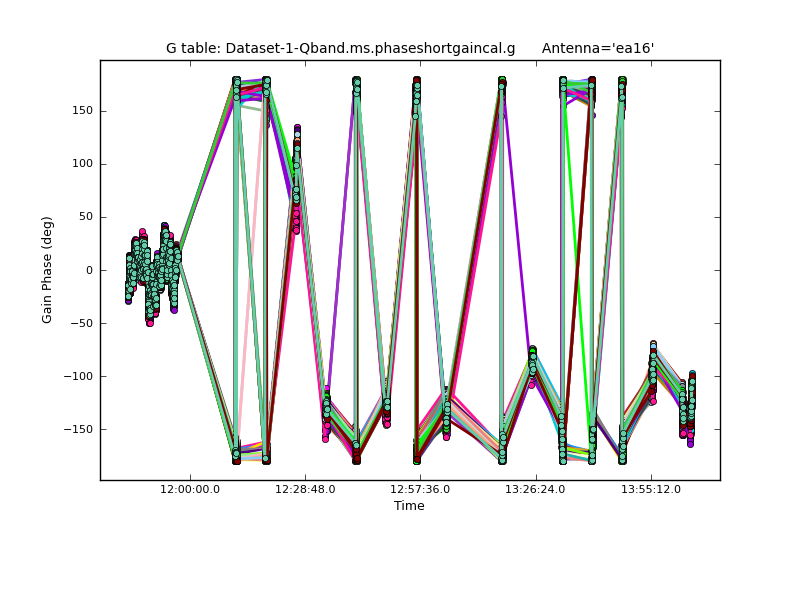Select the 12:28:48.0 time tick label
800x600 pixels.
coord(305,490)
